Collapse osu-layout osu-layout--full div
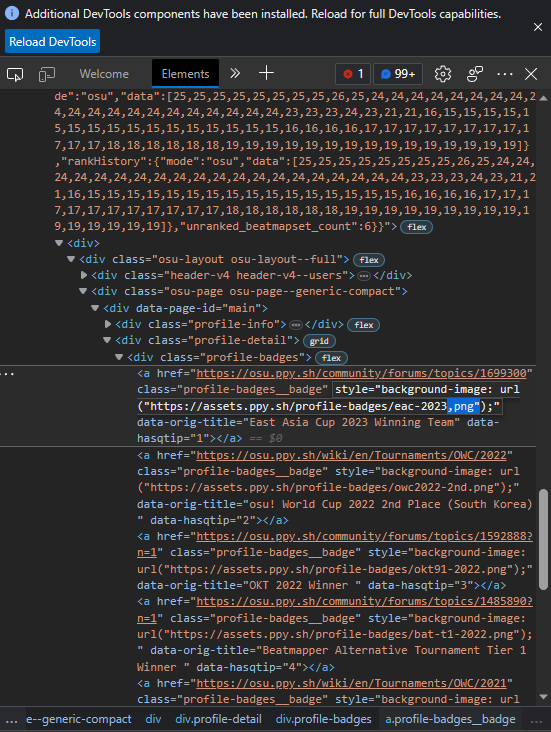 [71, 259]
